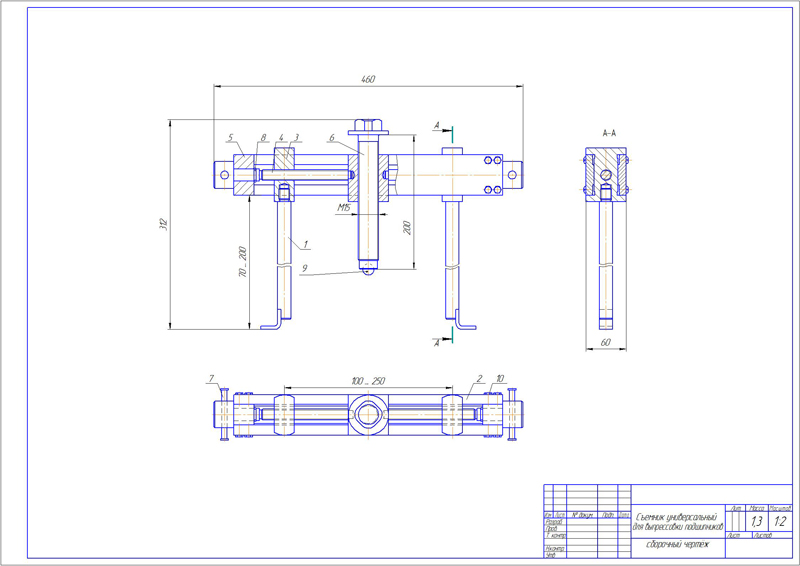Click the '№ докум' column header

pos(582,515)
